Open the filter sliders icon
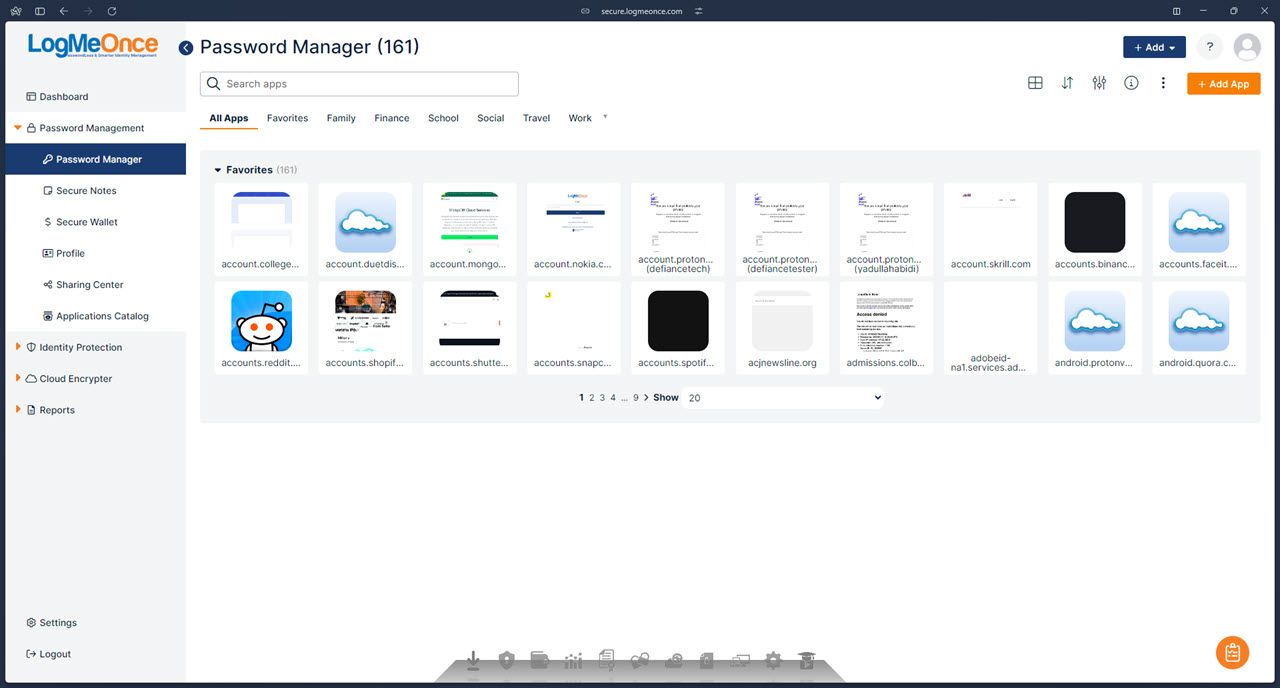This screenshot has height=688, width=1280. 1099,83
